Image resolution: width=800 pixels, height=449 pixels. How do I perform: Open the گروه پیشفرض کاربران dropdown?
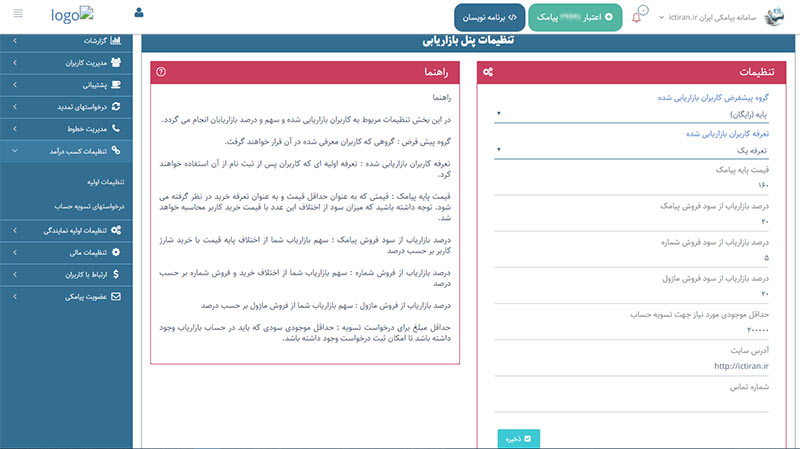click(x=631, y=114)
